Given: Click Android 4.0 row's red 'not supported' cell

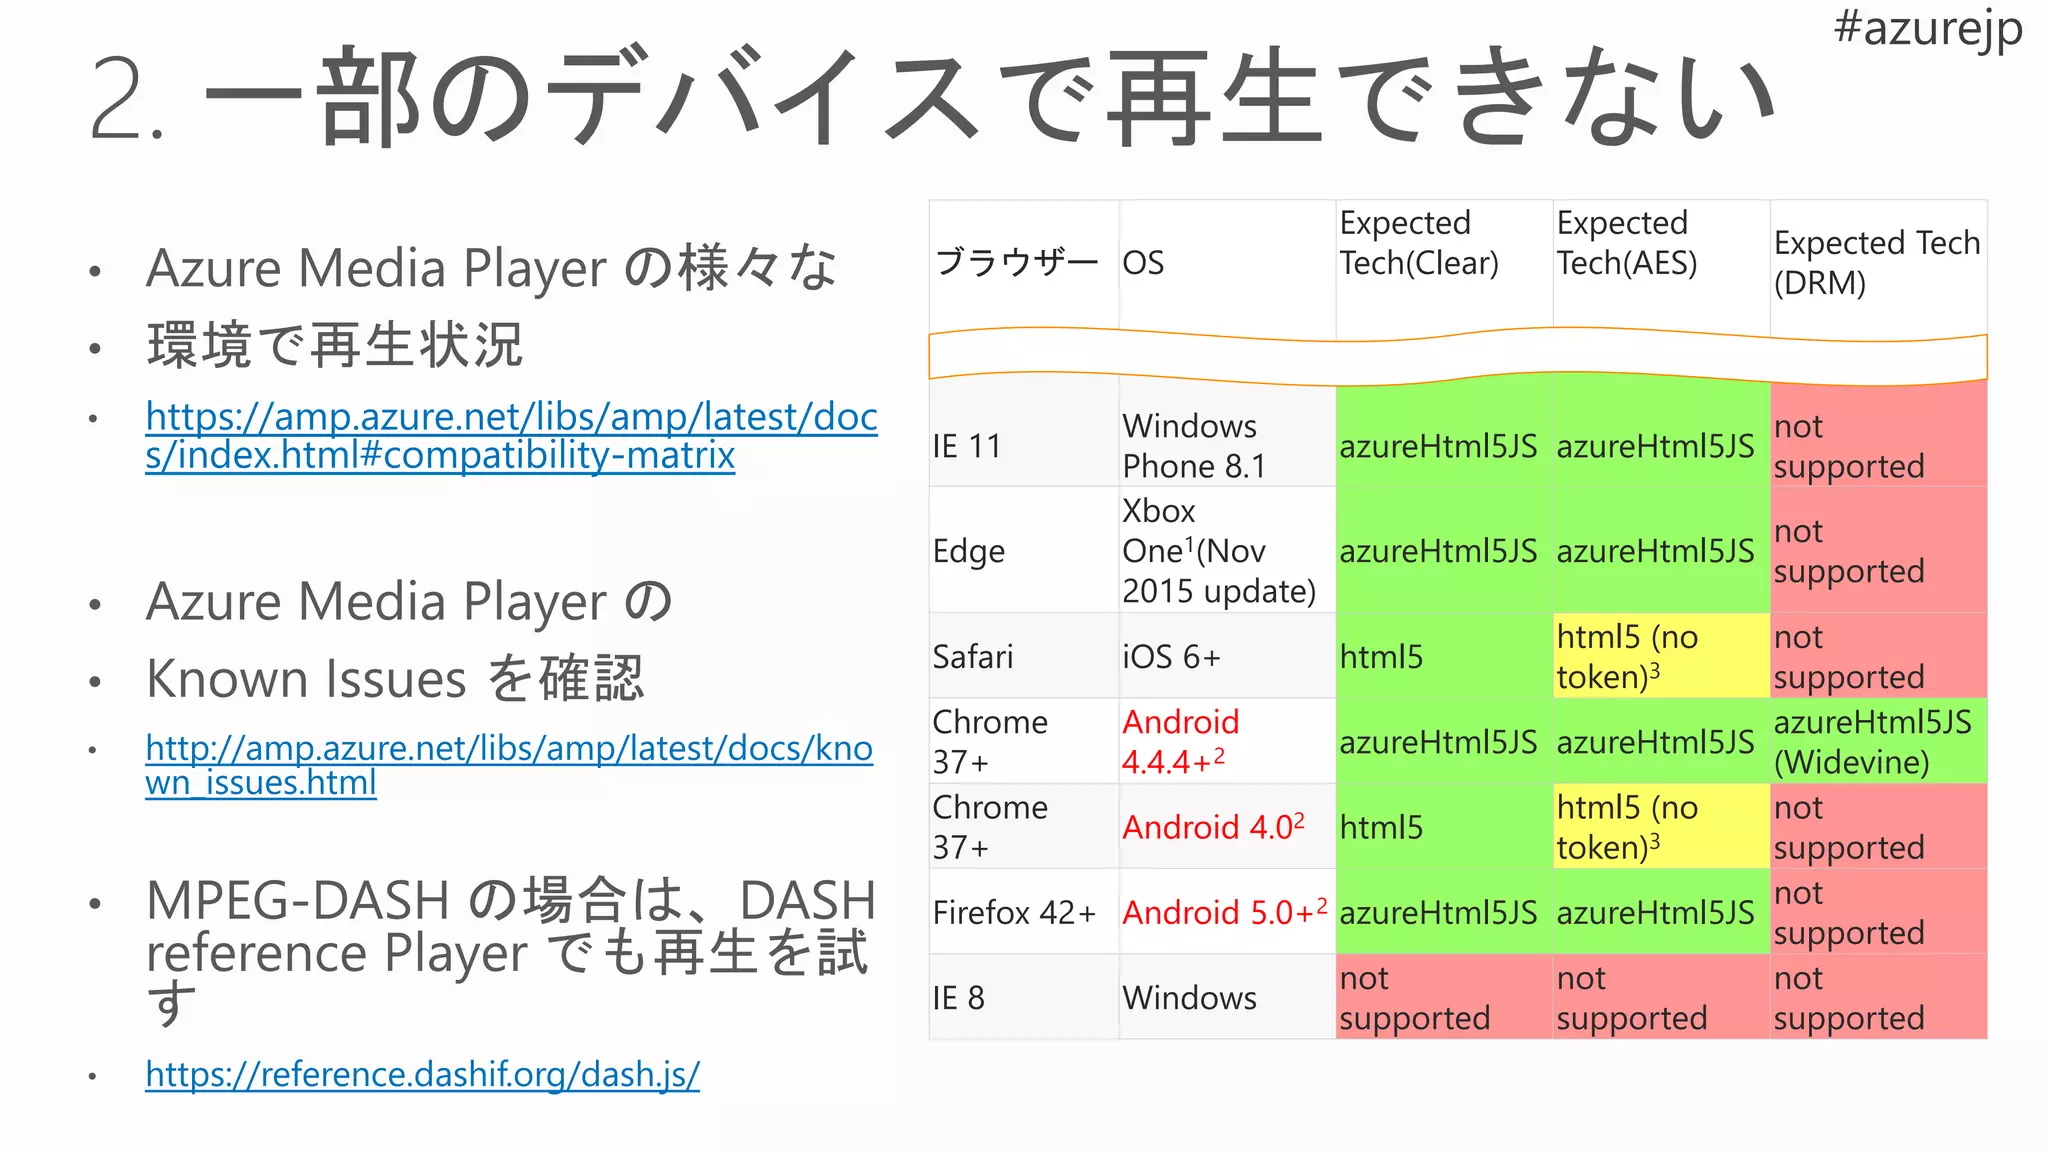Looking at the screenshot, I should point(1878,827).
